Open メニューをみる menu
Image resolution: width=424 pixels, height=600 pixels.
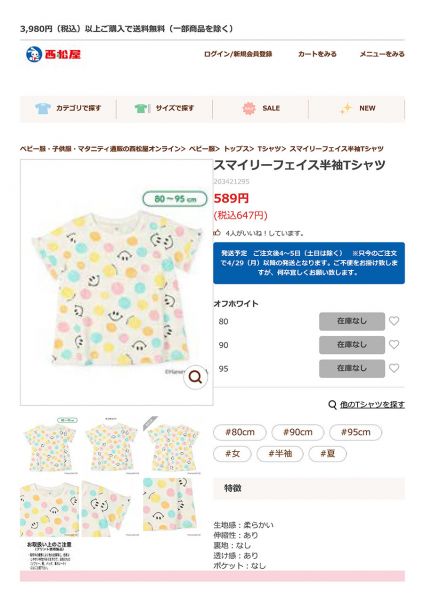tap(382, 54)
